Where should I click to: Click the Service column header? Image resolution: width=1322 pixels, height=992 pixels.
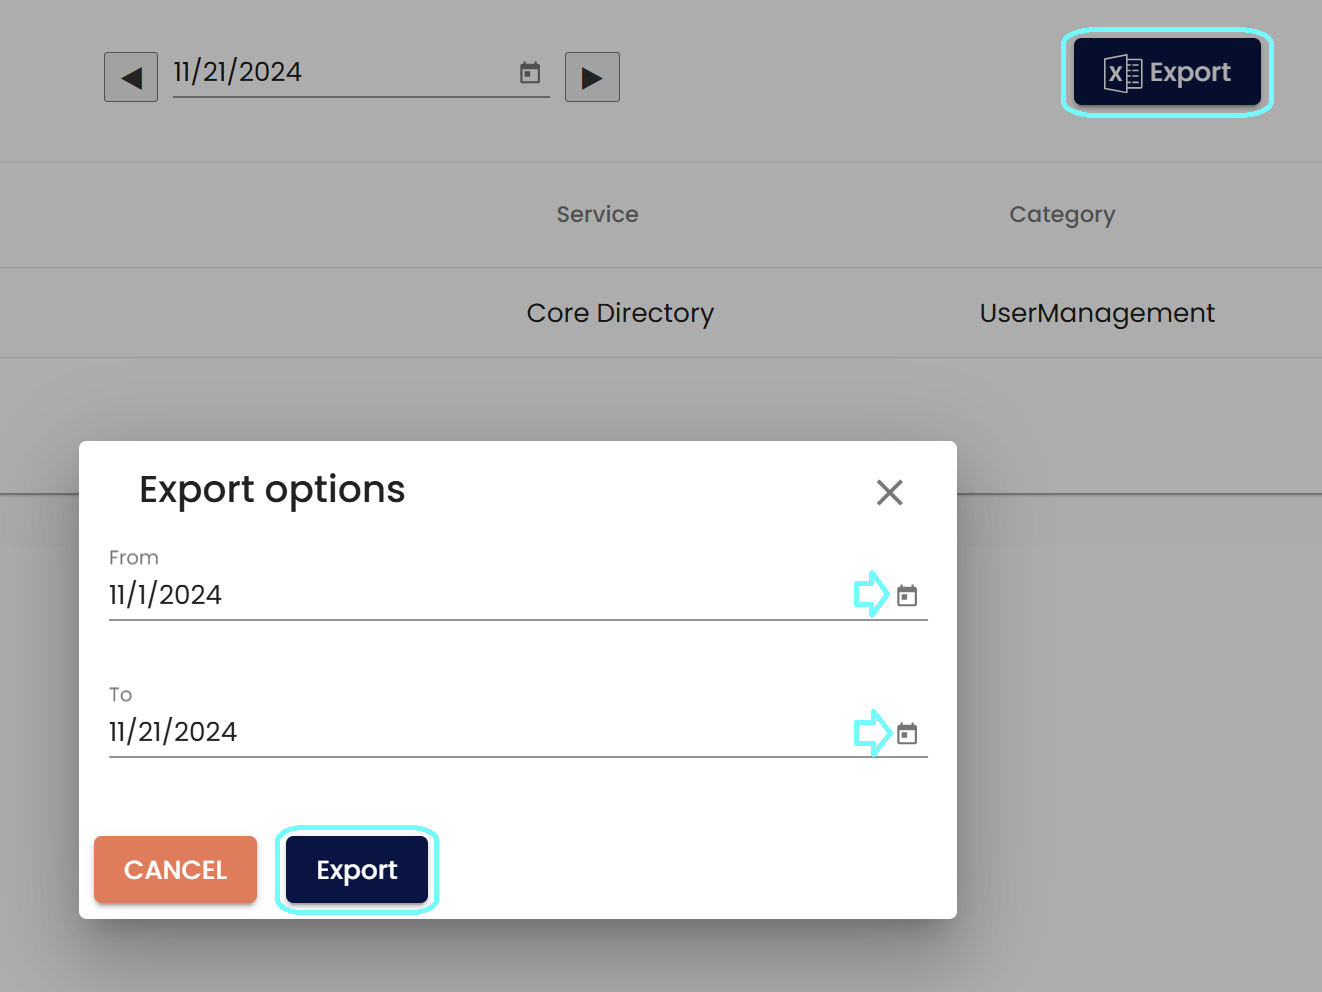(597, 214)
